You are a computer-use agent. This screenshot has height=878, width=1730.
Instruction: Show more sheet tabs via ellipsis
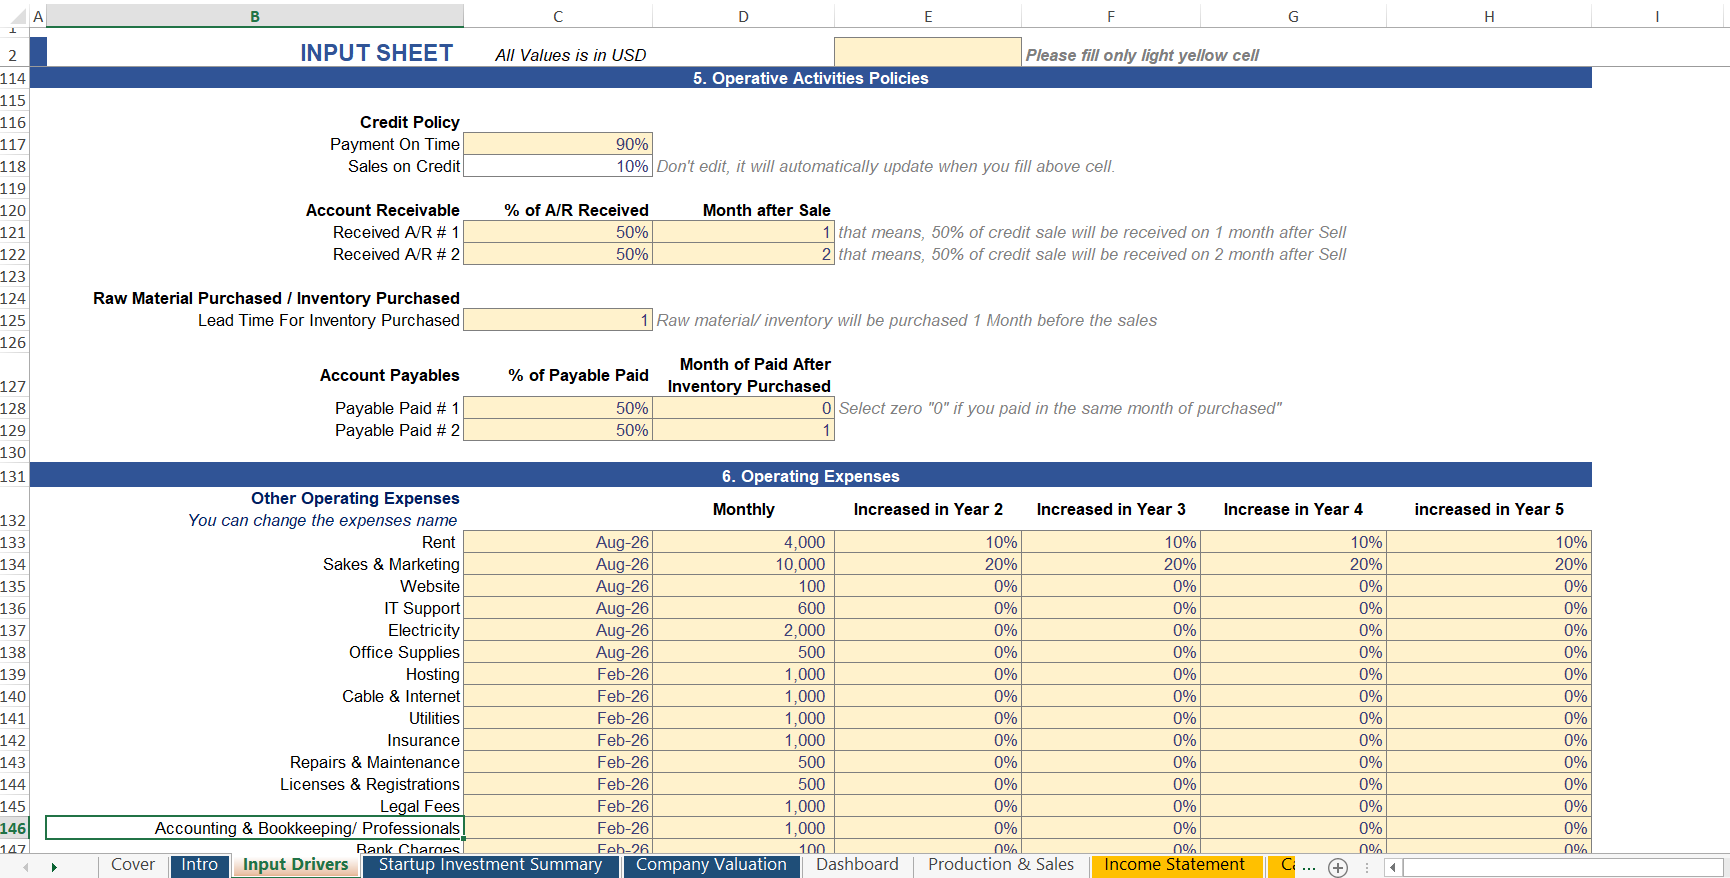point(1309,867)
